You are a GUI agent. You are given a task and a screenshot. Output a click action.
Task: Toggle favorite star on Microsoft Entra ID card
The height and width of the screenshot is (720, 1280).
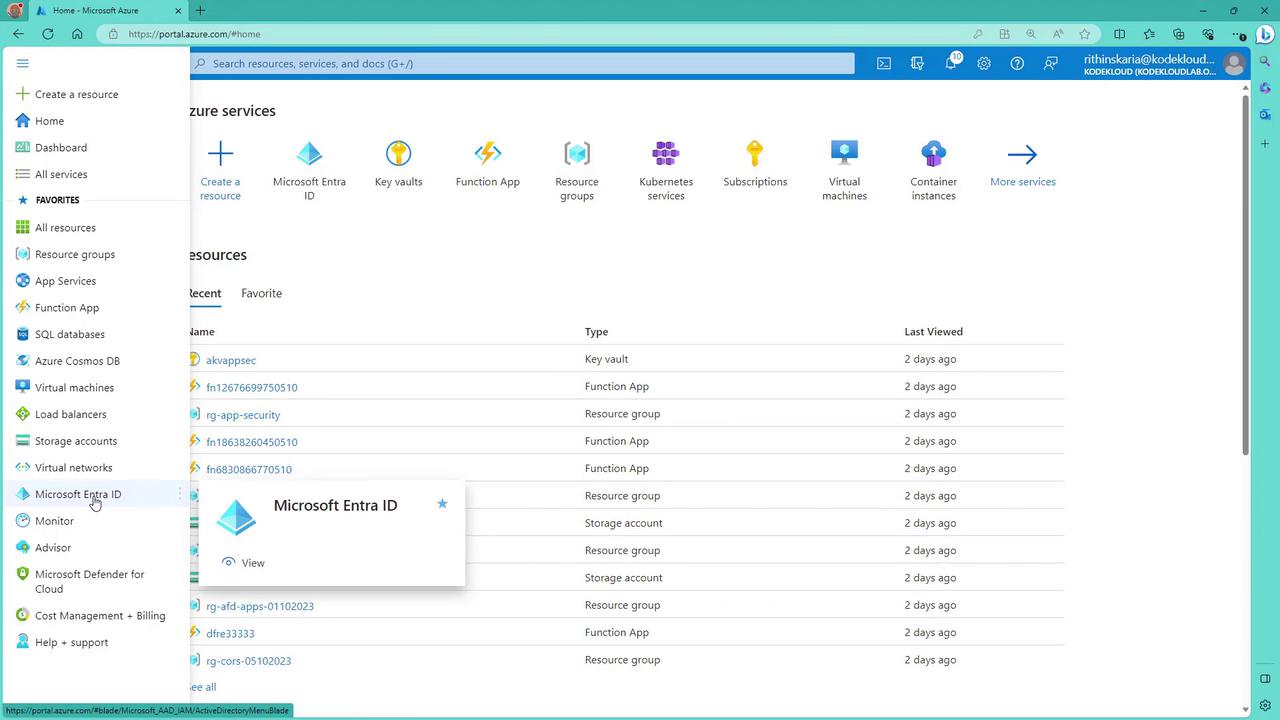(442, 504)
